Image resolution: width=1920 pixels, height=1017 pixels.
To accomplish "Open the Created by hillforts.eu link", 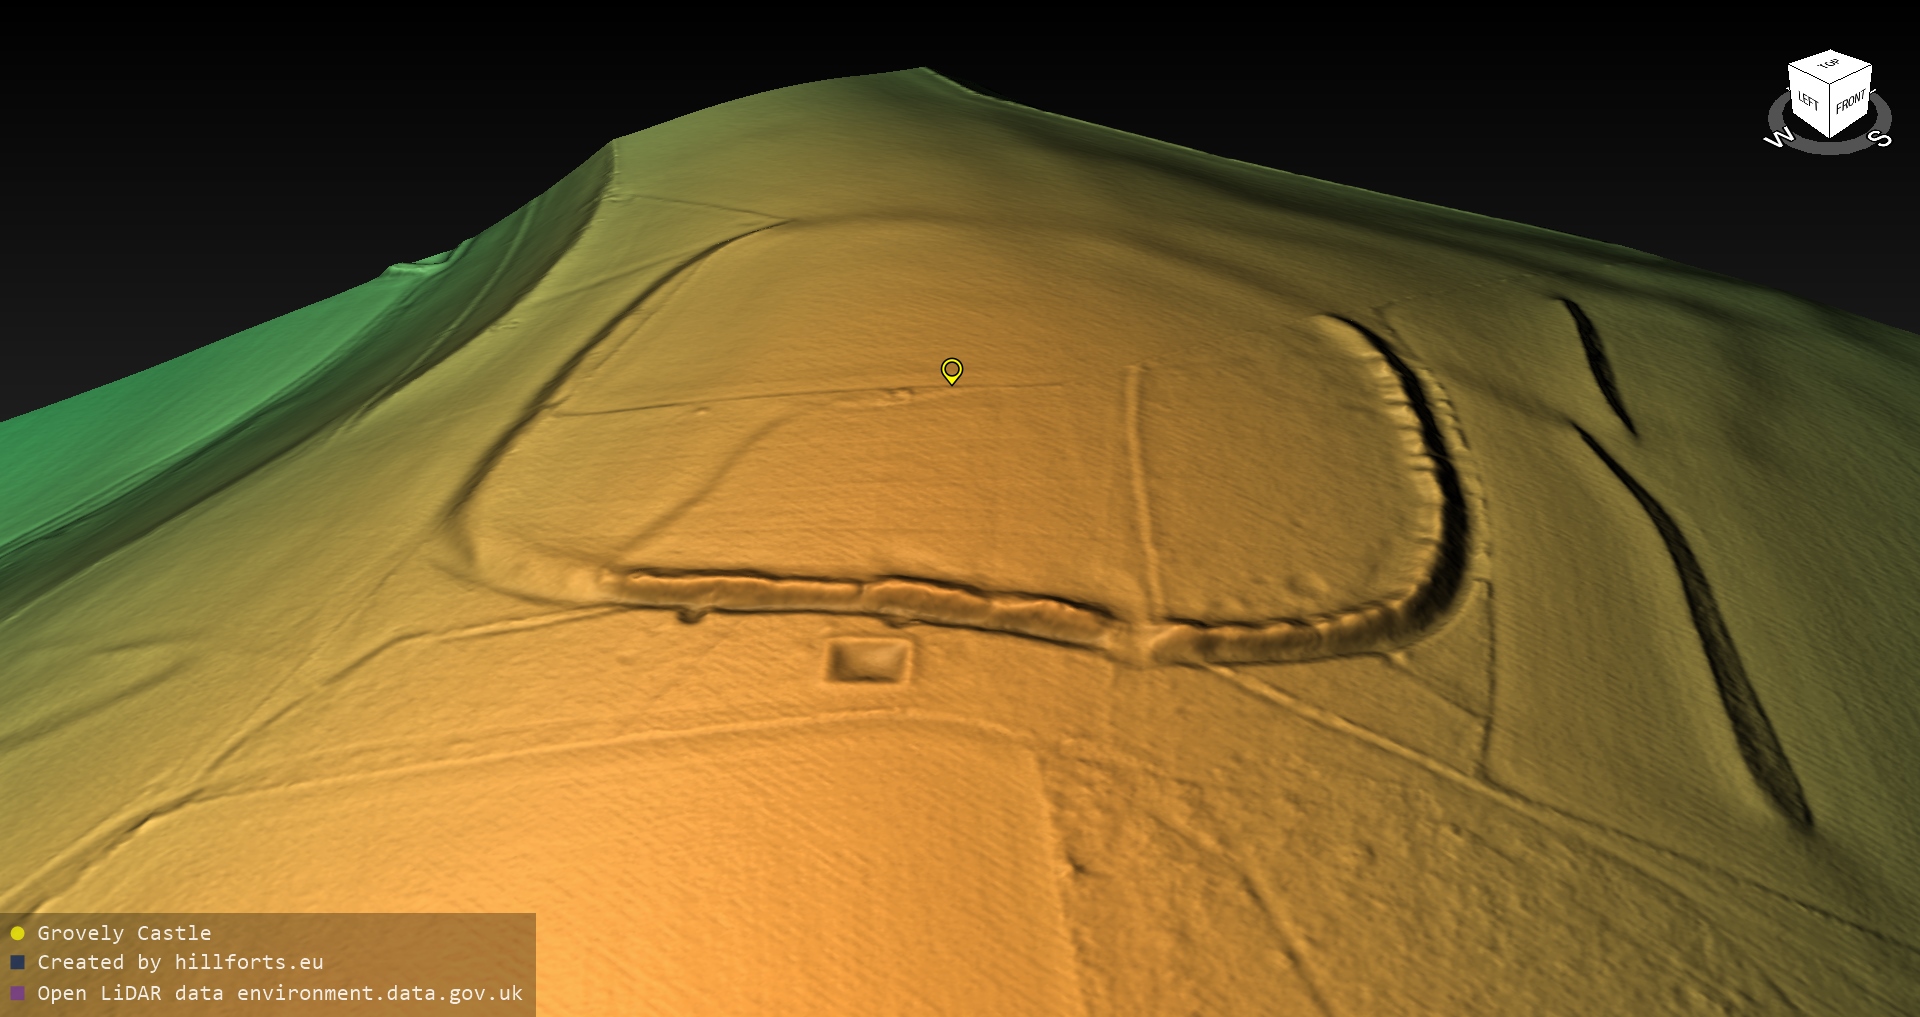I will [x=180, y=962].
